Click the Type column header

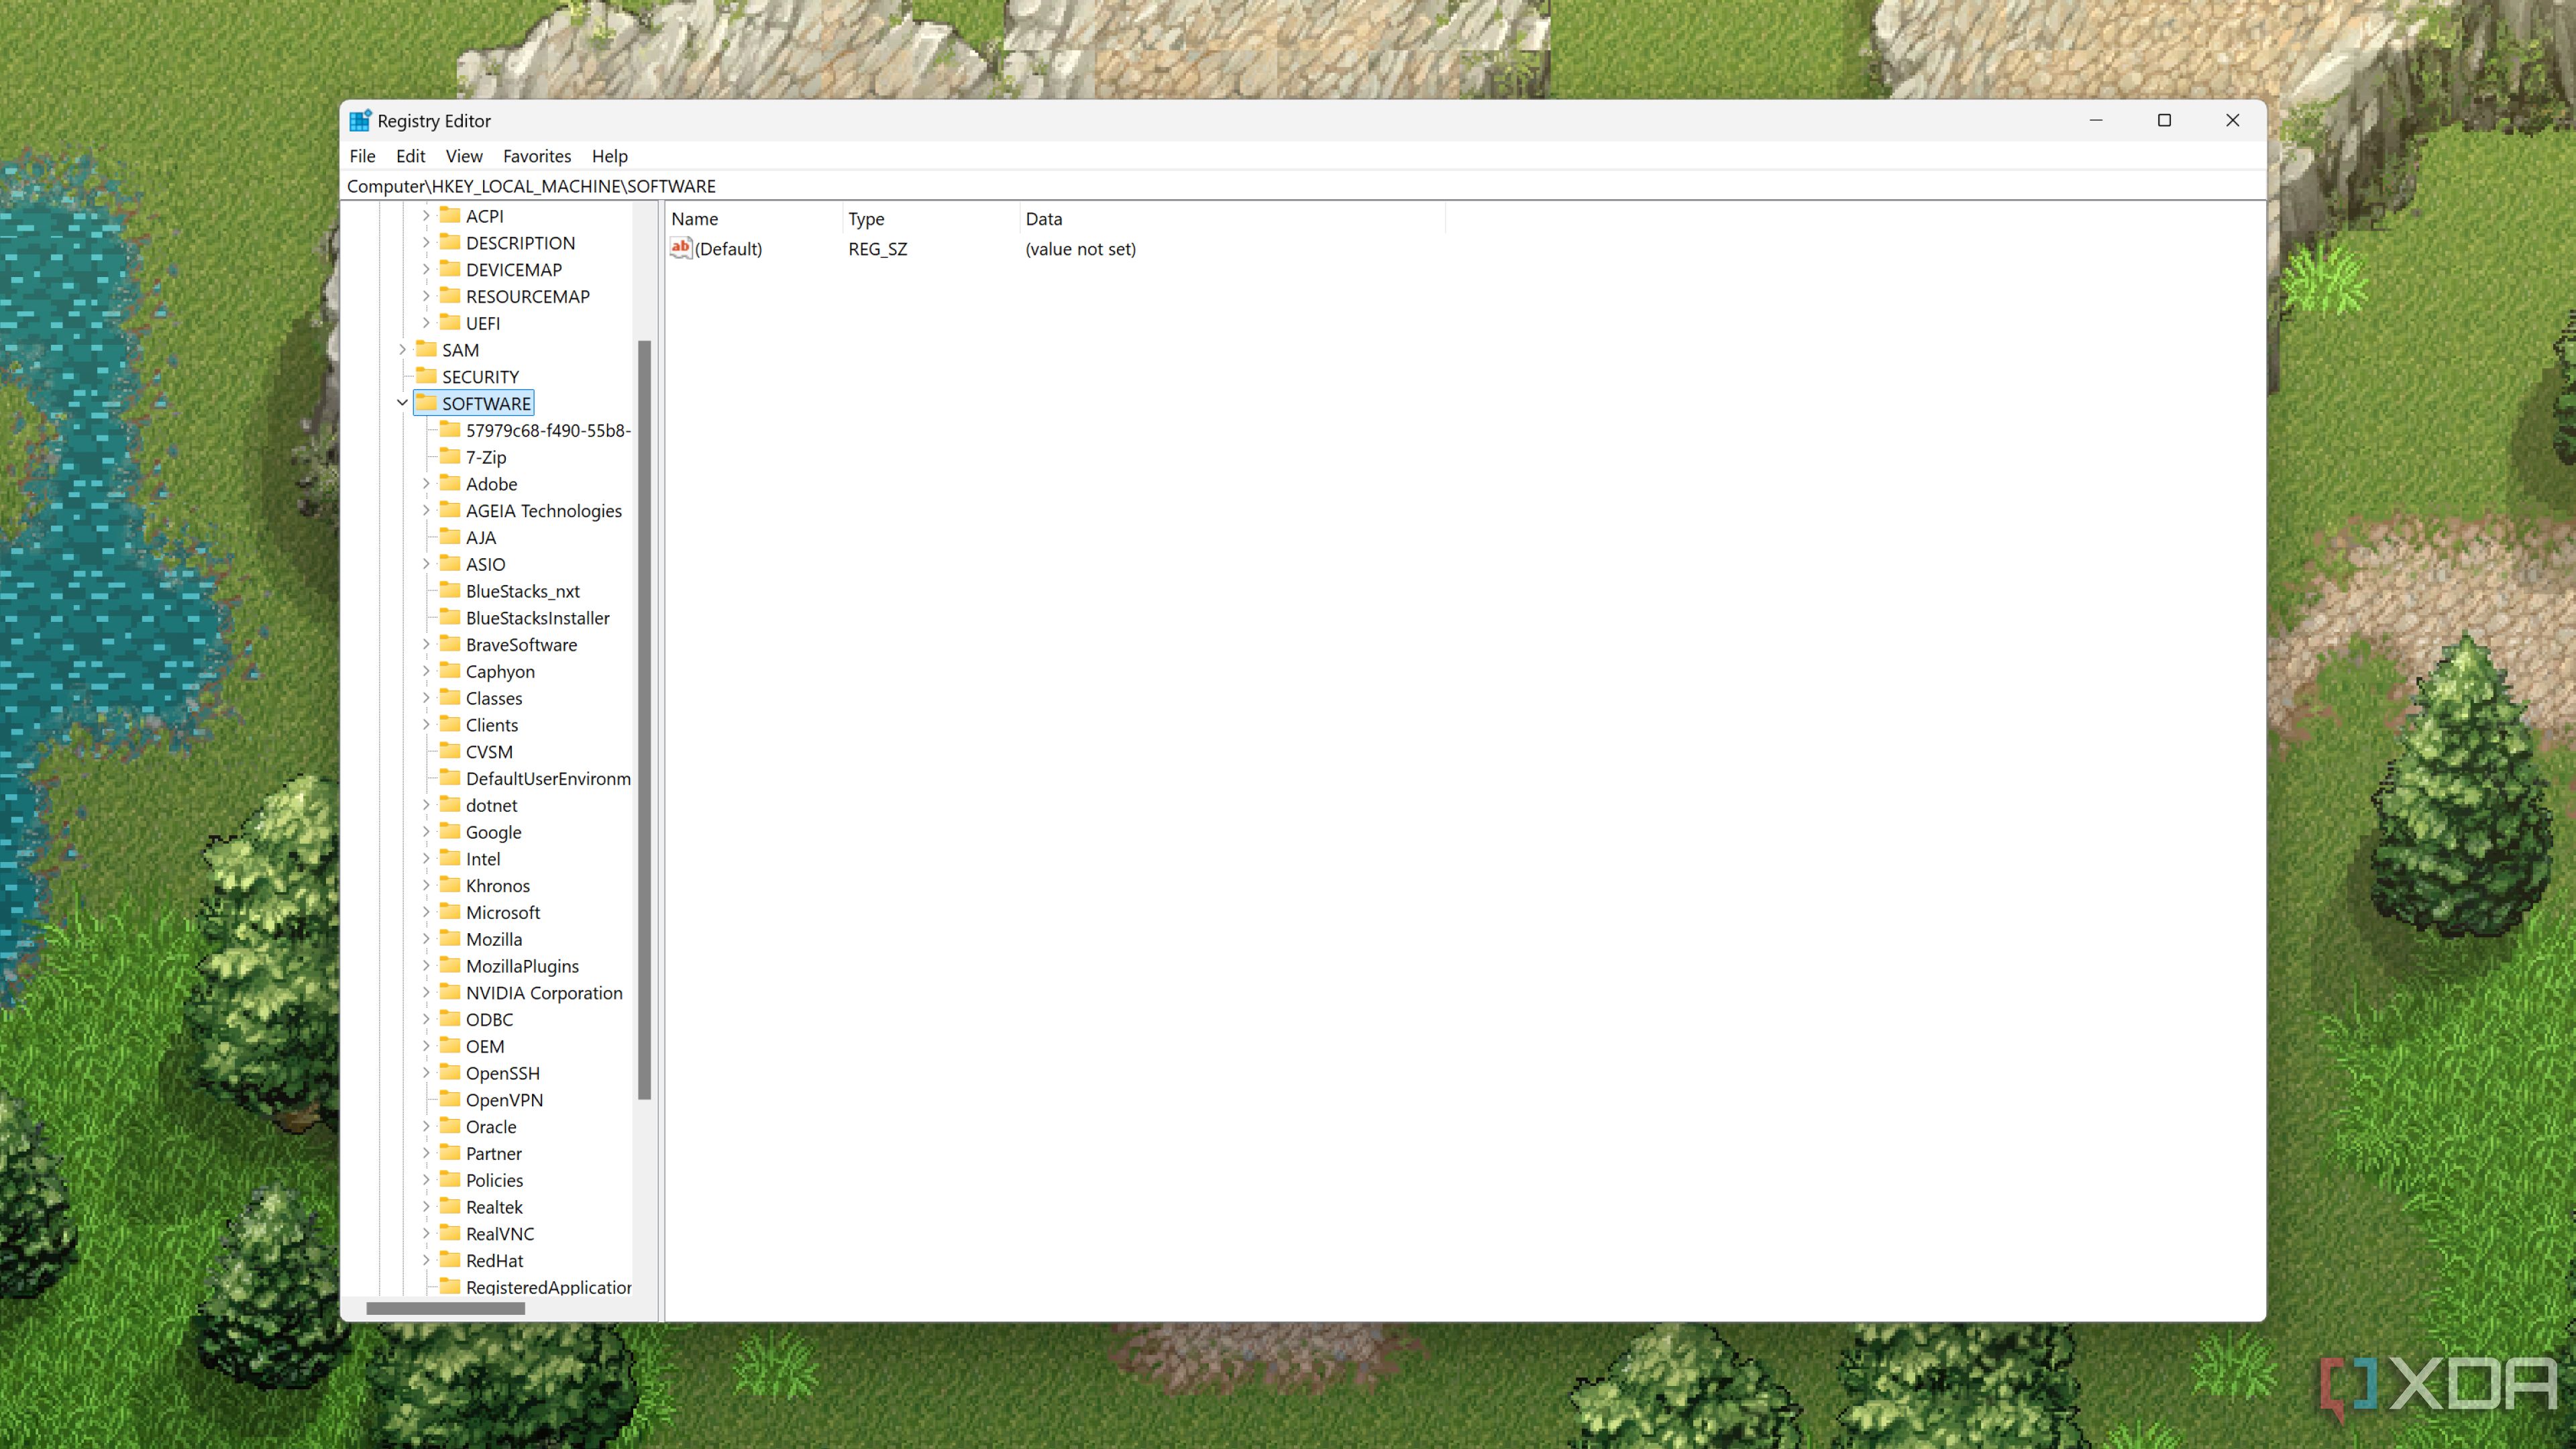pyautogui.click(x=930, y=219)
